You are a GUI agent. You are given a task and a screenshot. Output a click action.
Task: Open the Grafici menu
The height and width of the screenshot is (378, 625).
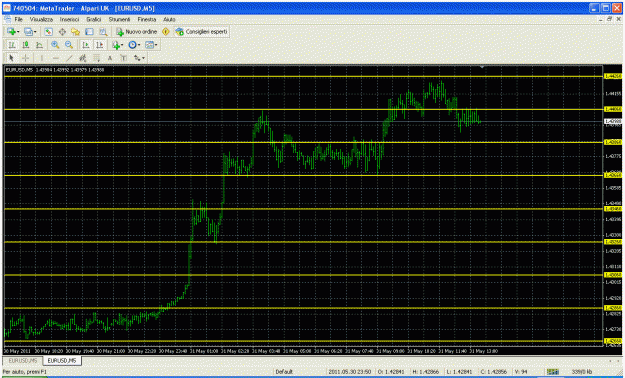click(x=94, y=20)
